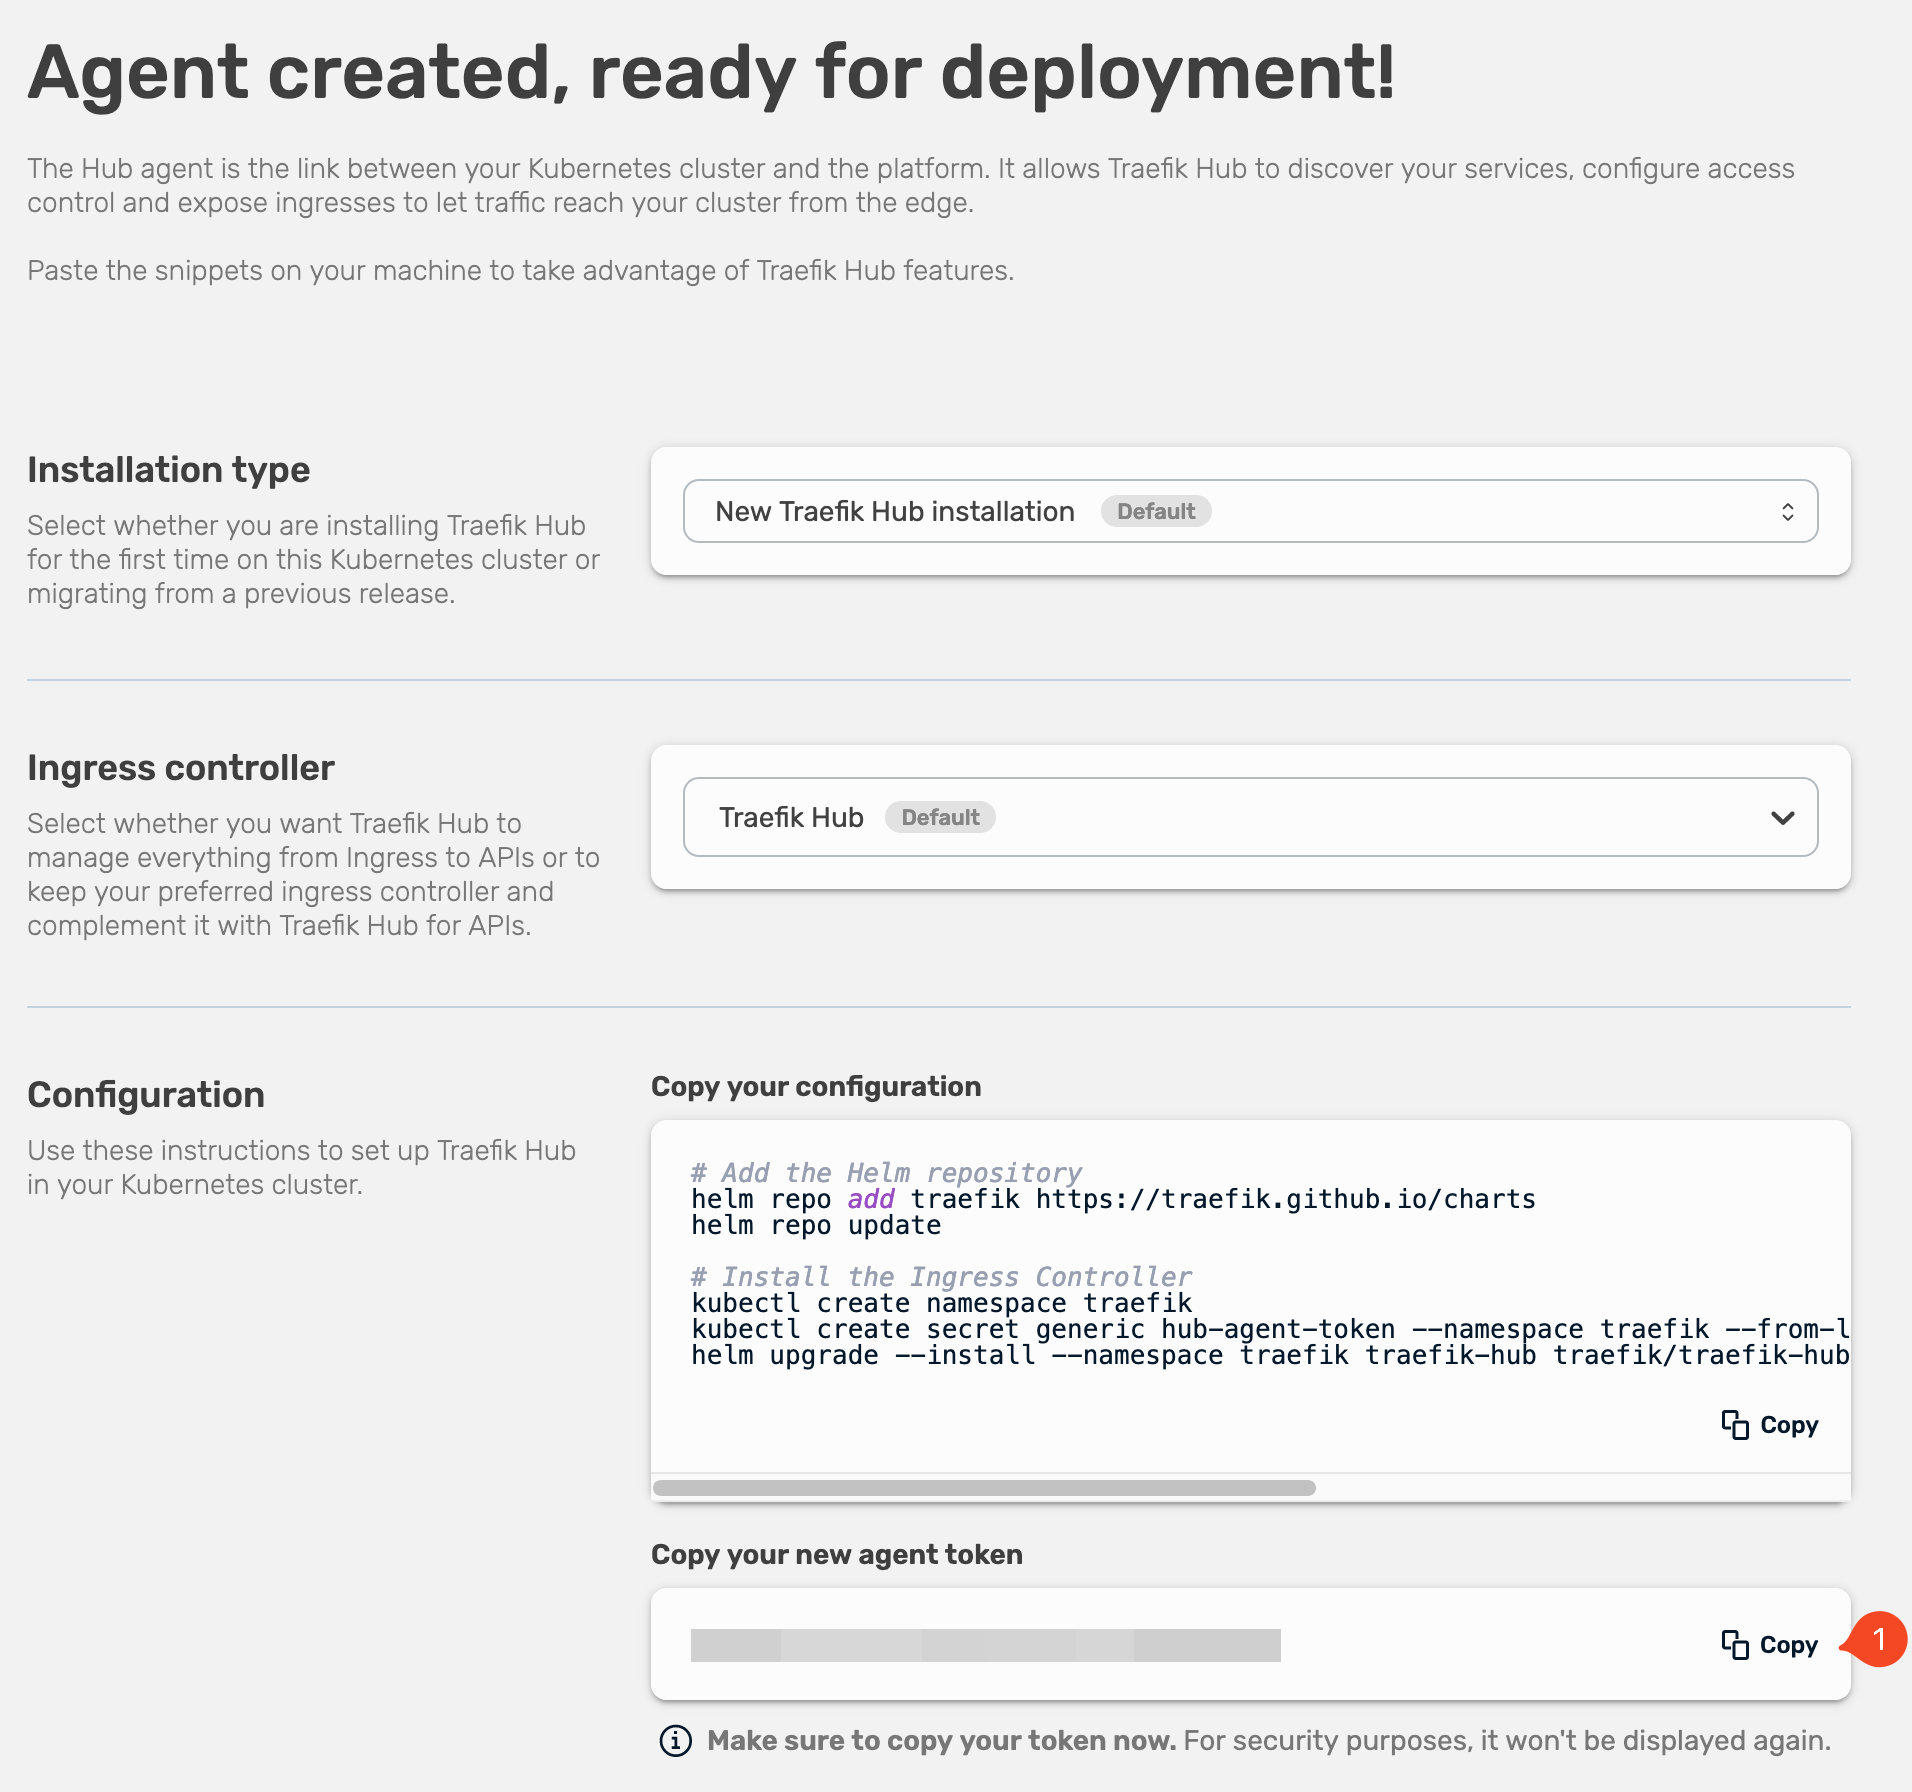Click the Default badge next to Traefik Hub
1912x1792 pixels.
940,818
